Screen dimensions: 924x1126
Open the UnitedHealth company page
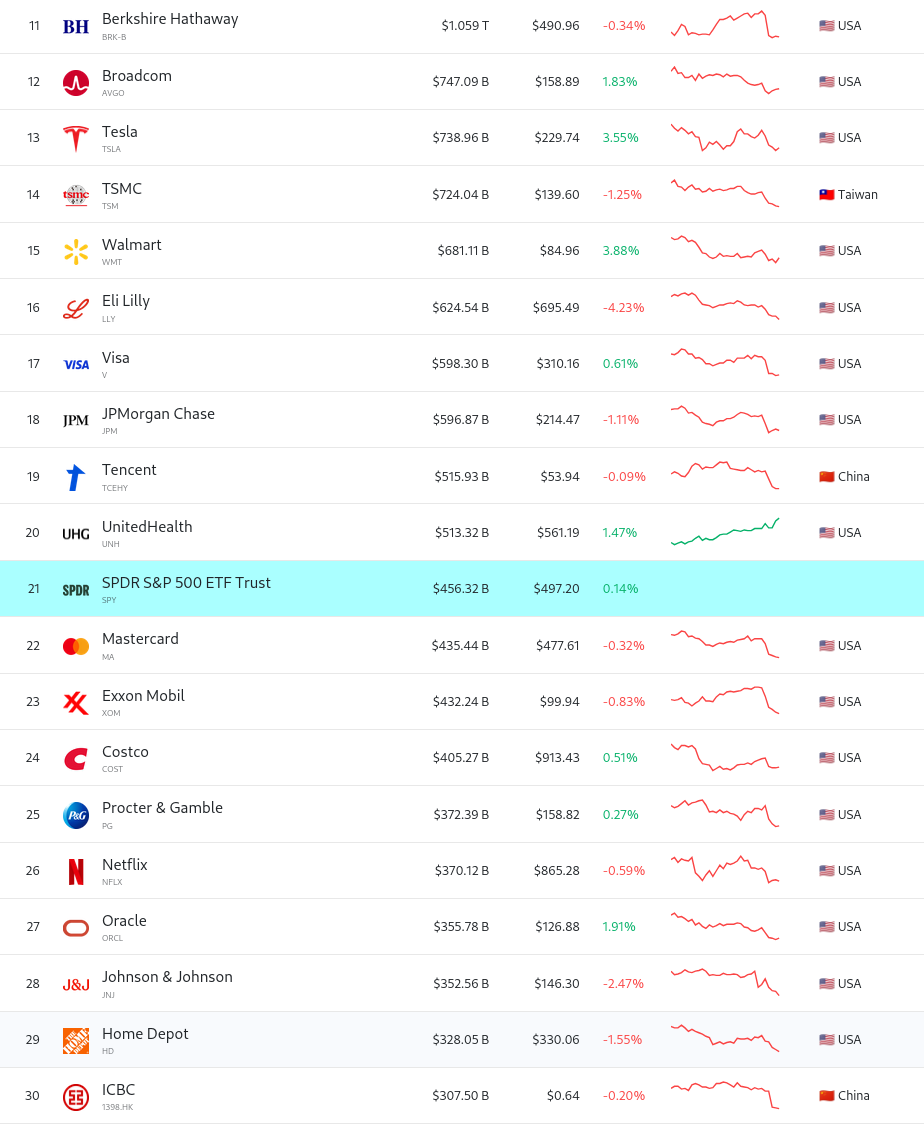coord(147,526)
